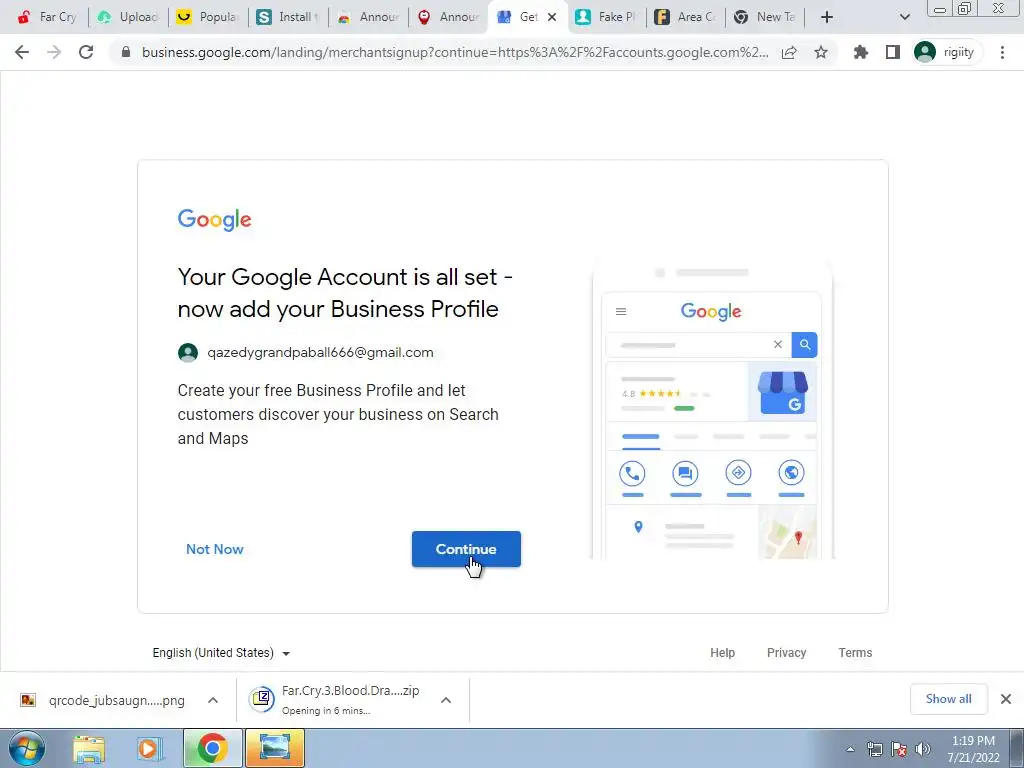Click the account avatar beside the email
This screenshot has width=1024, height=768.
(188, 353)
